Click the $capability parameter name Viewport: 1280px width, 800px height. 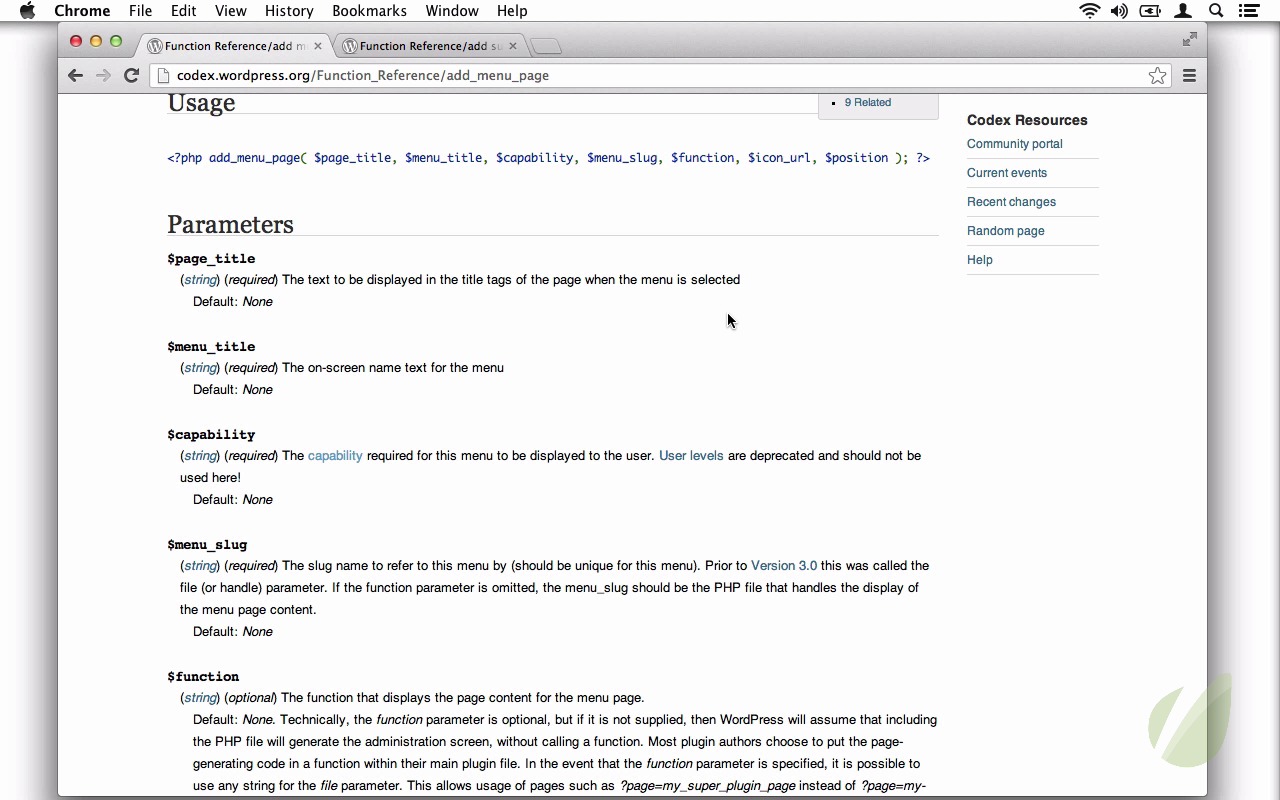(211, 435)
